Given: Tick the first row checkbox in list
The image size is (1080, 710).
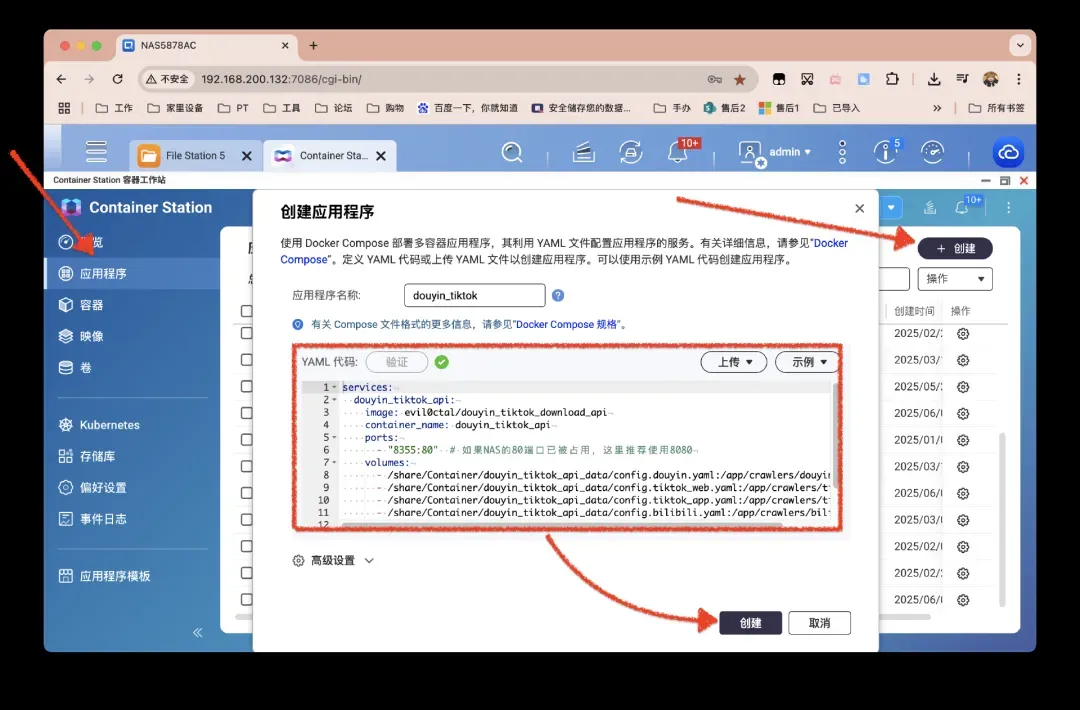Looking at the screenshot, I should click(x=246, y=334).
